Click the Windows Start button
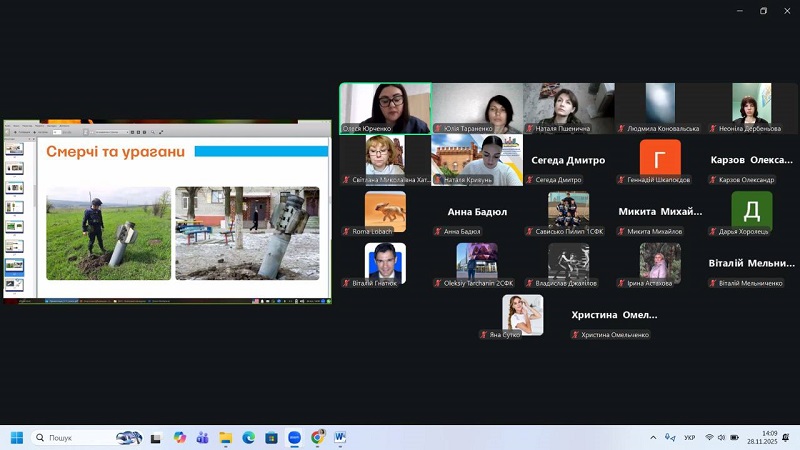The width and height of the screenshot is (800, 450). (x=16, y=438)
